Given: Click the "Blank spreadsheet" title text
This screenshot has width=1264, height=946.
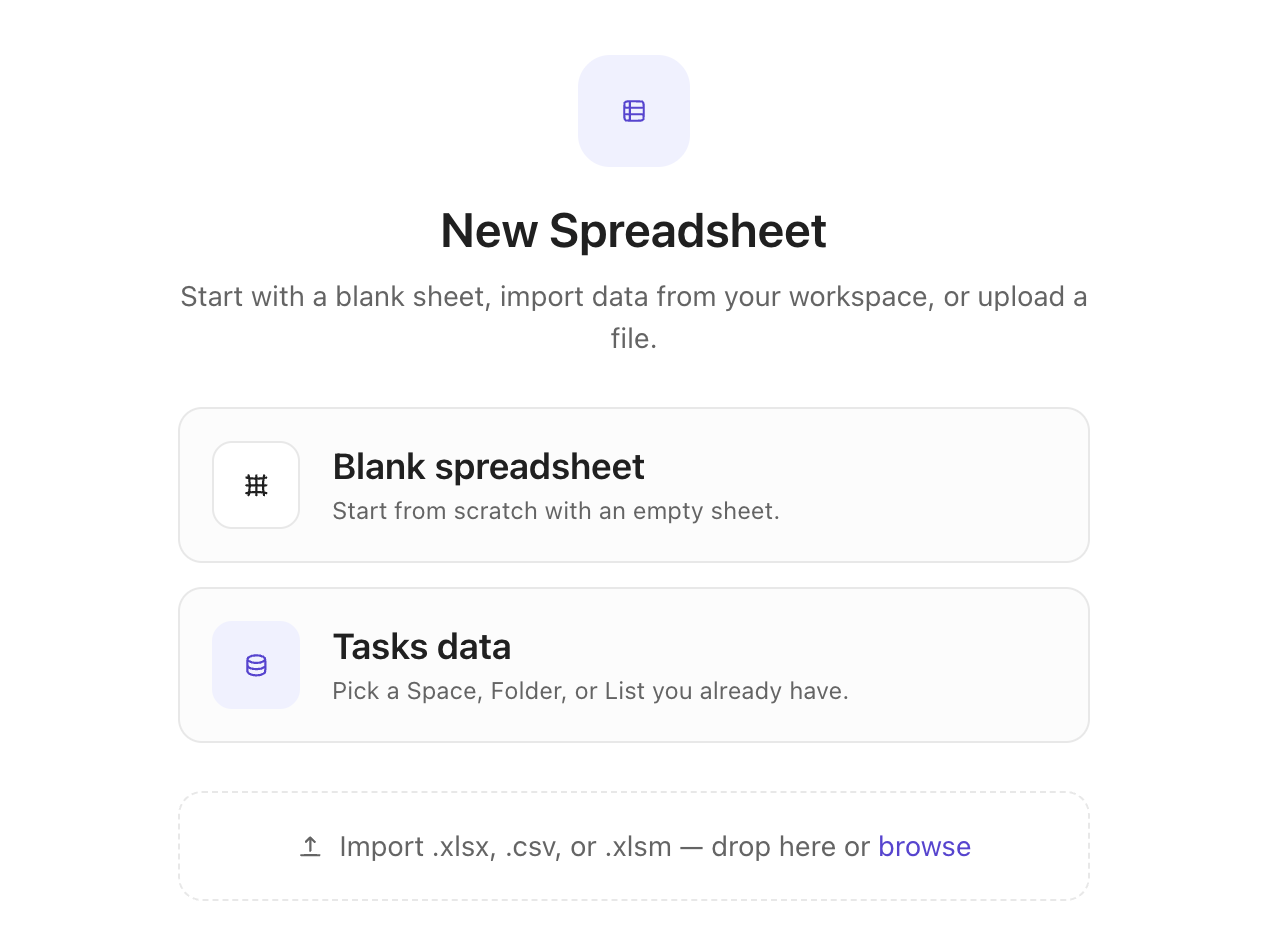Looking at the screenshot, I should click(x=488, y=467).
